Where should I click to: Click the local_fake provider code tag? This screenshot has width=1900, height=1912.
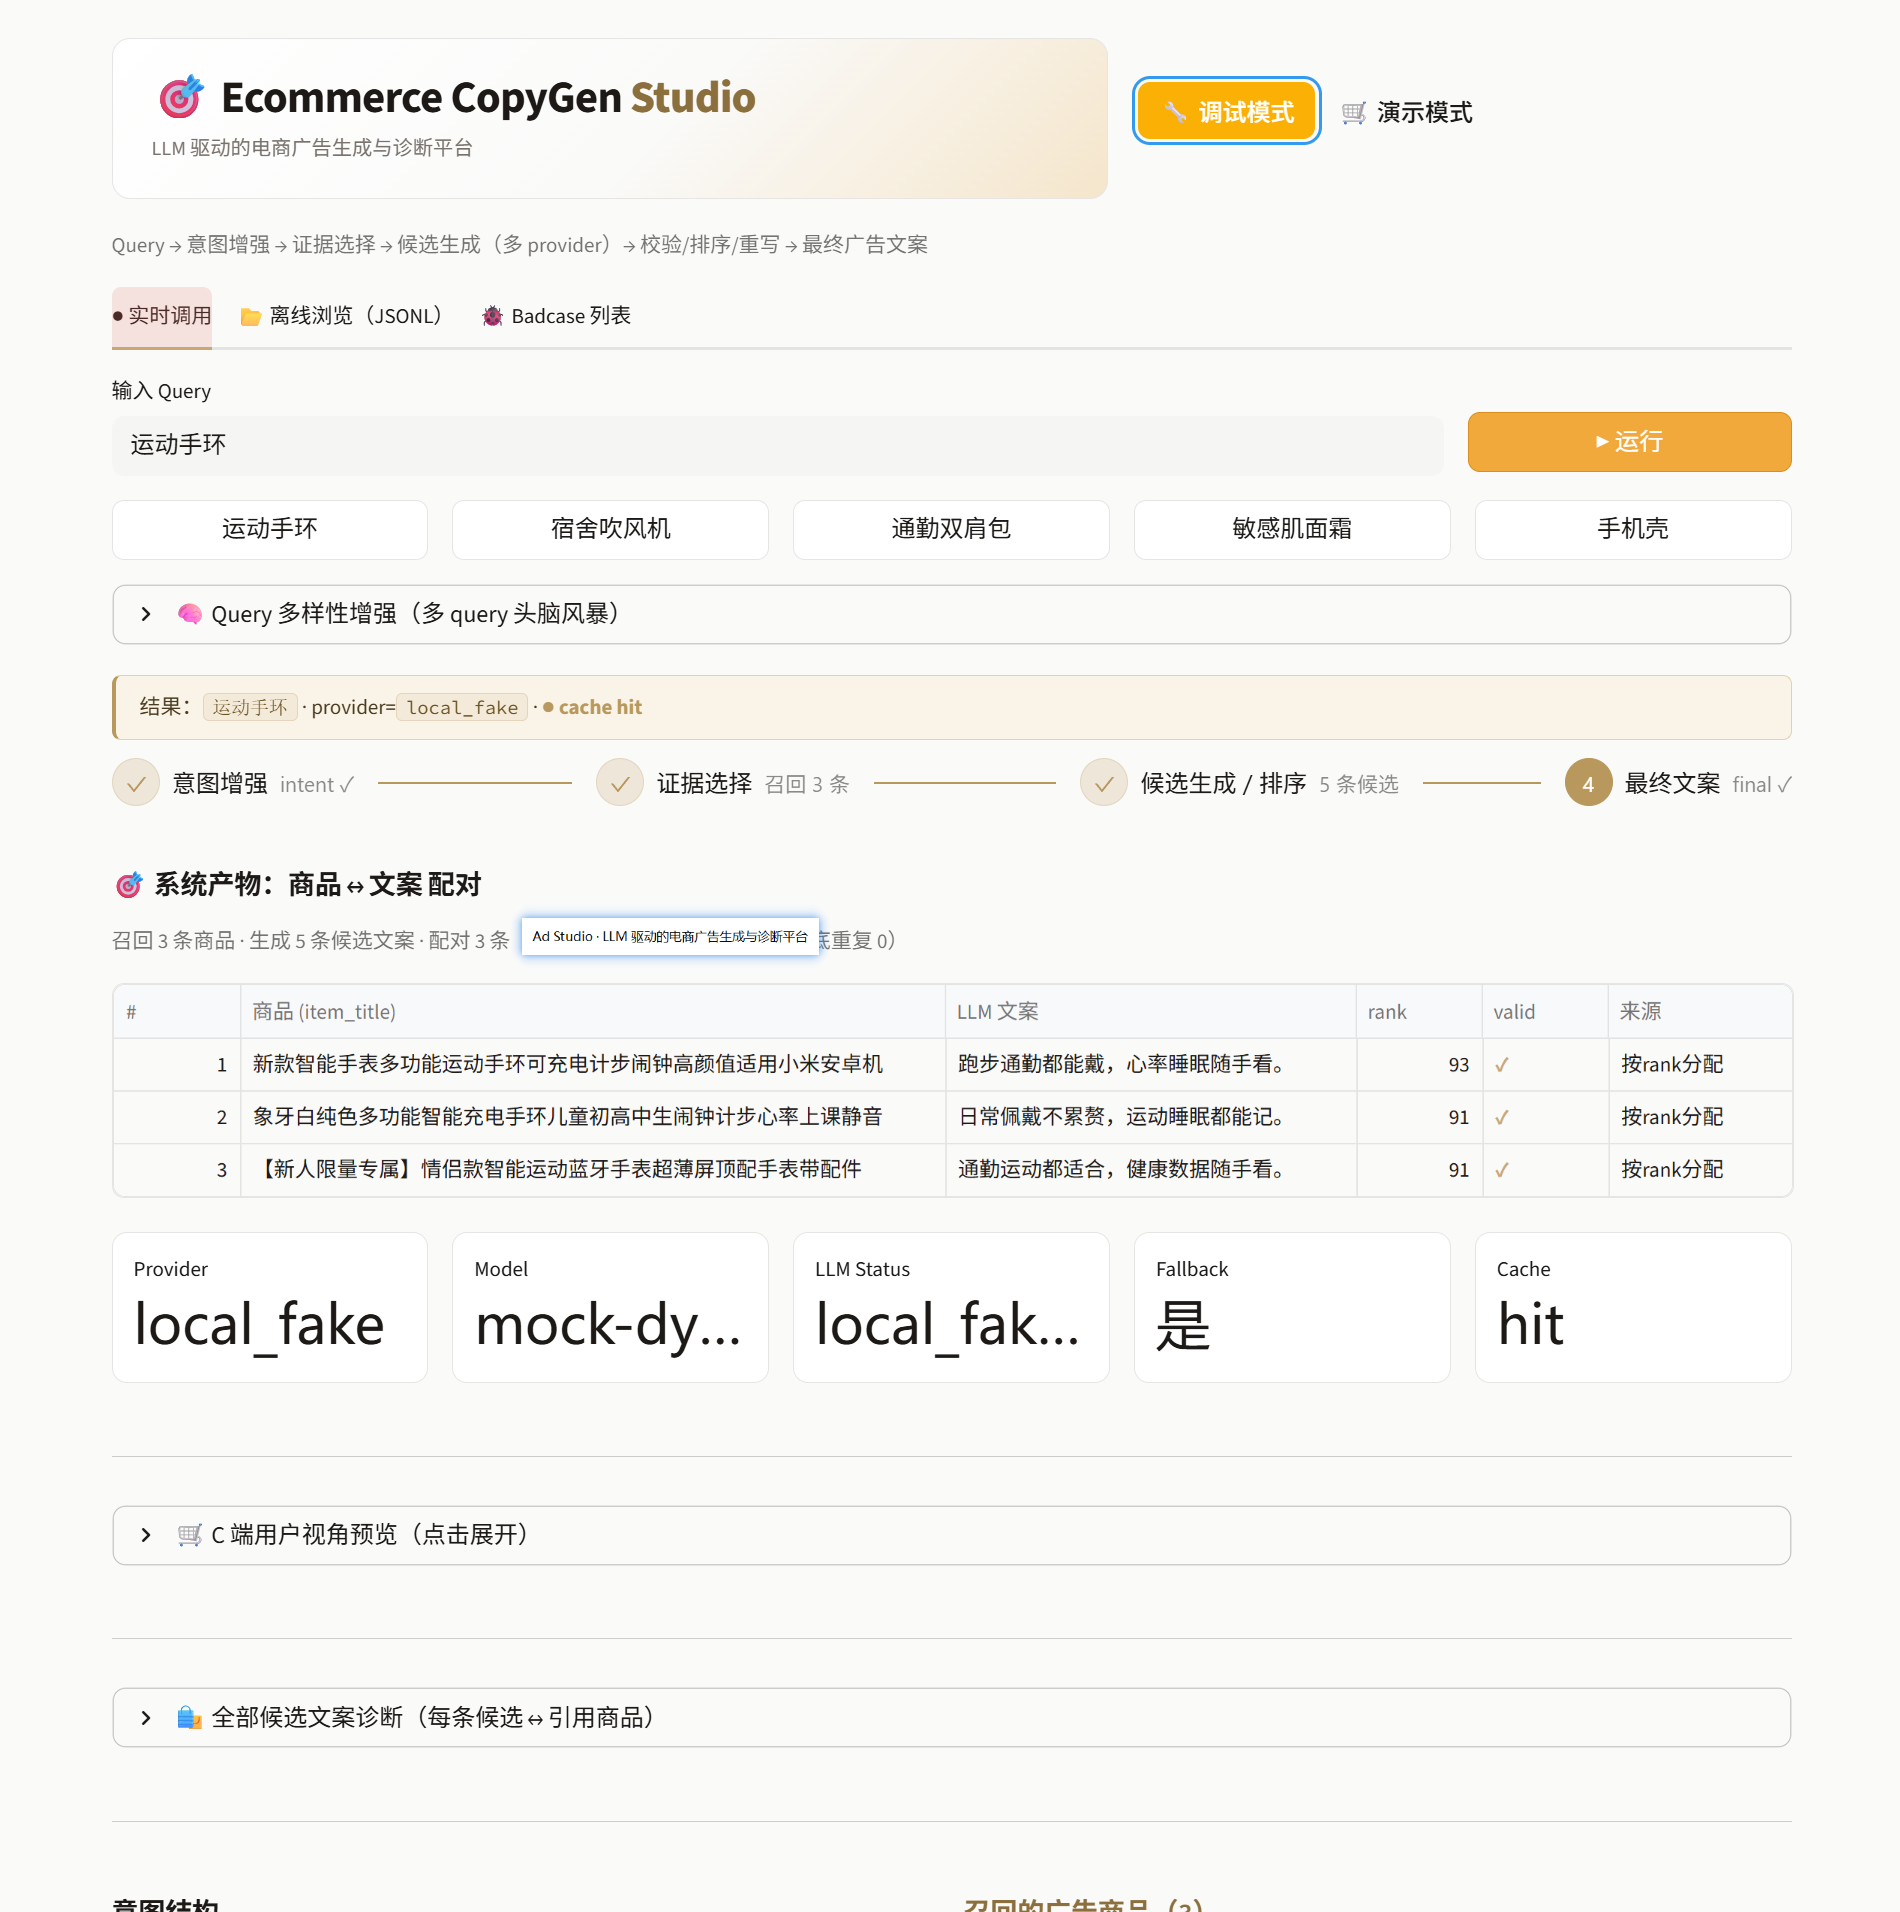point(462,708)
